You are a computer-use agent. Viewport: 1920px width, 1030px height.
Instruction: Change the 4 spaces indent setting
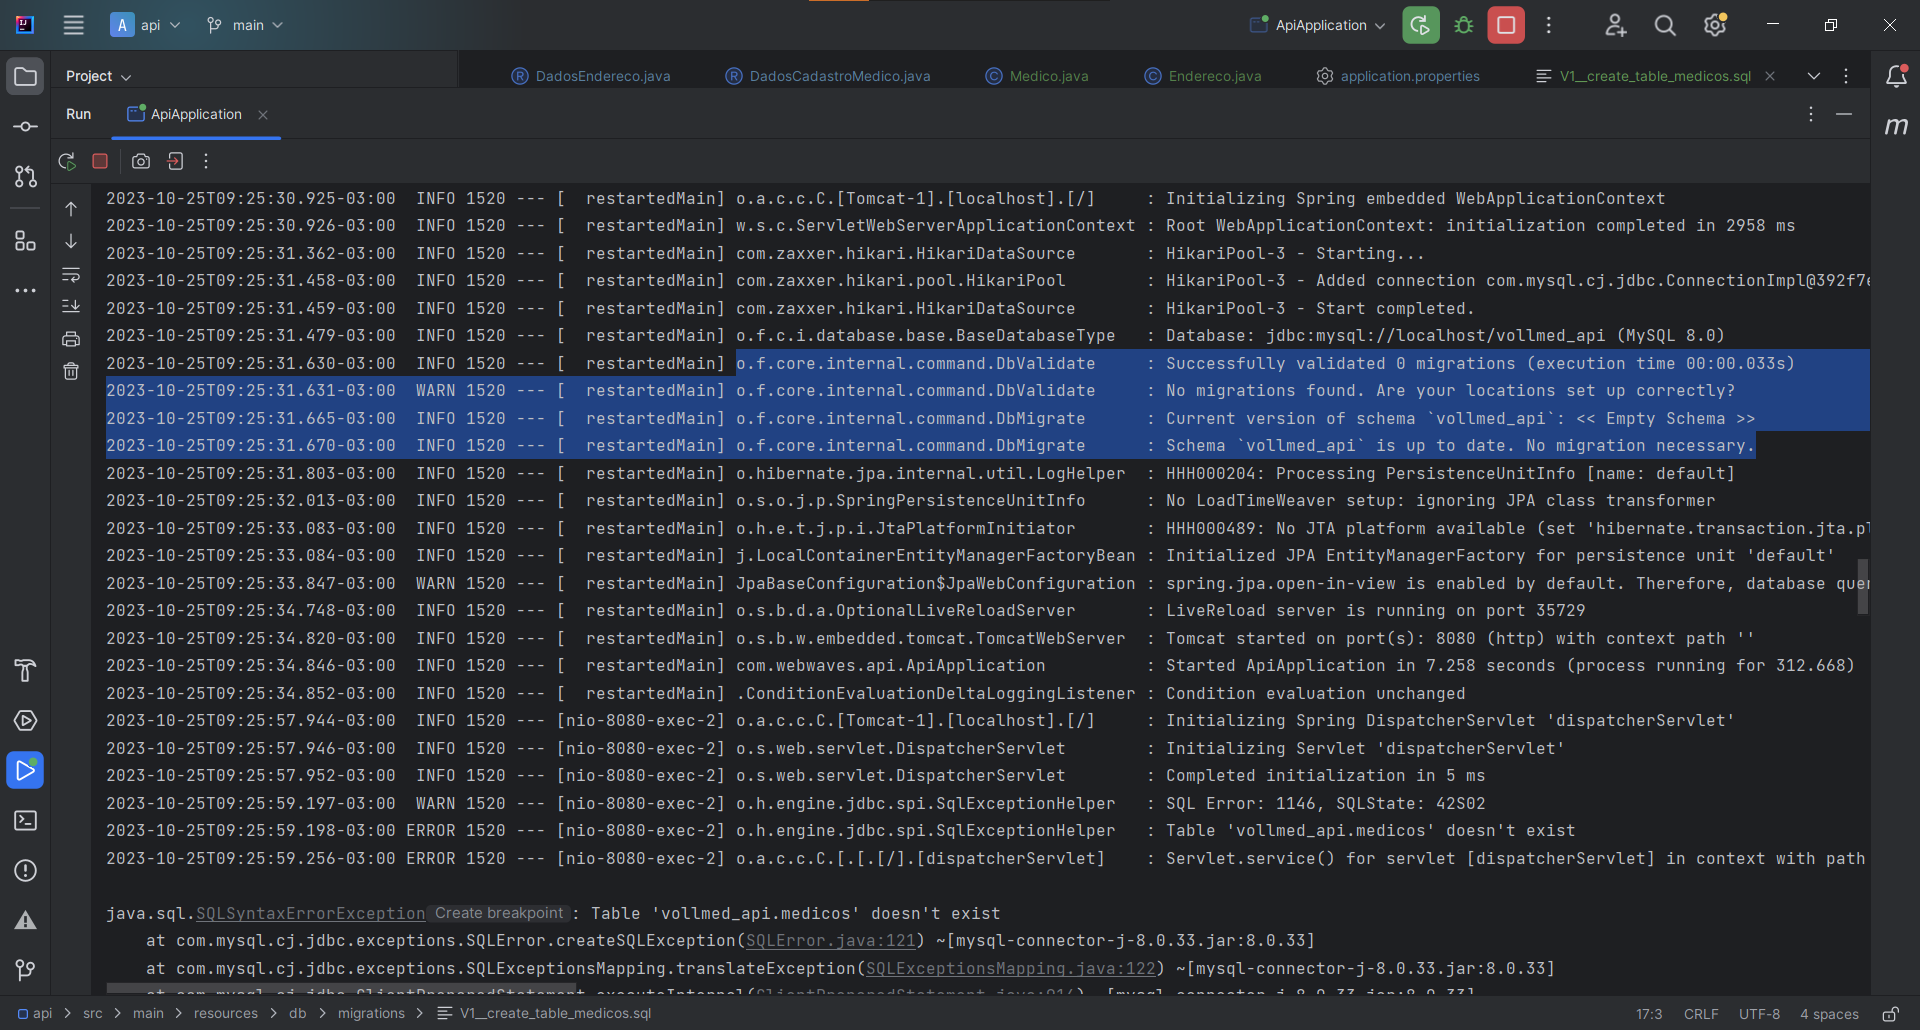tap(1829, 1014)
